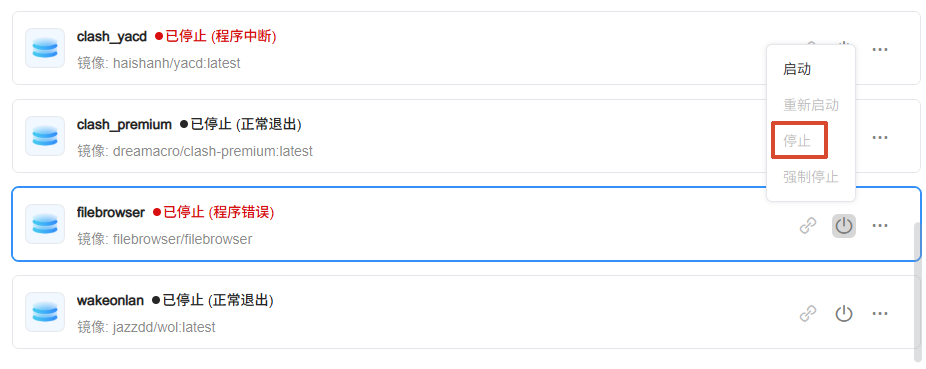Select the filebrowser container stack icon
926x369 pixels.
coord(45,224)
